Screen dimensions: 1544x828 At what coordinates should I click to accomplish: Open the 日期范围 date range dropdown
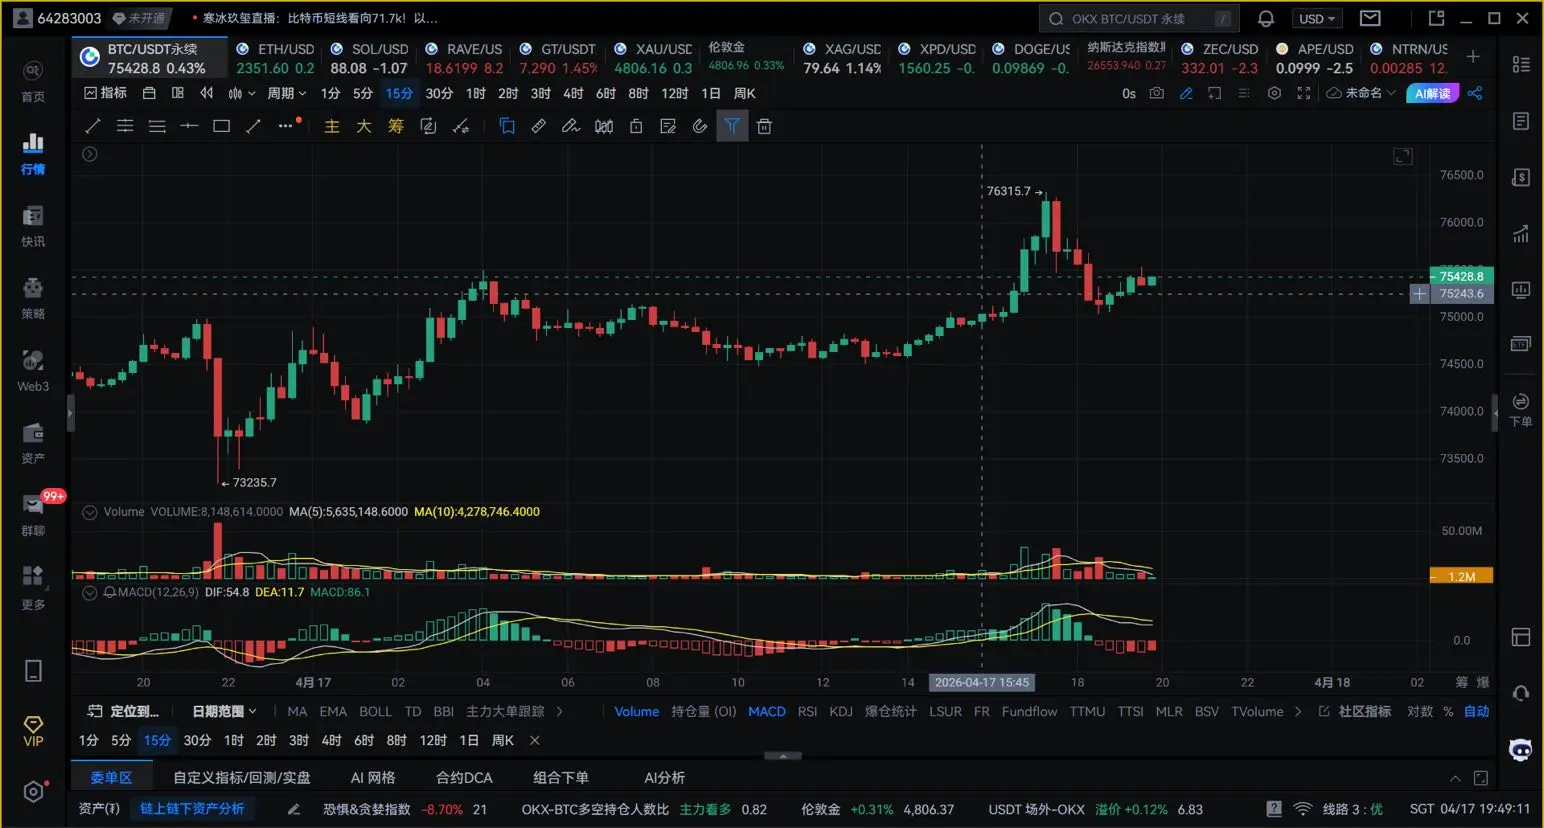(224, 711)
